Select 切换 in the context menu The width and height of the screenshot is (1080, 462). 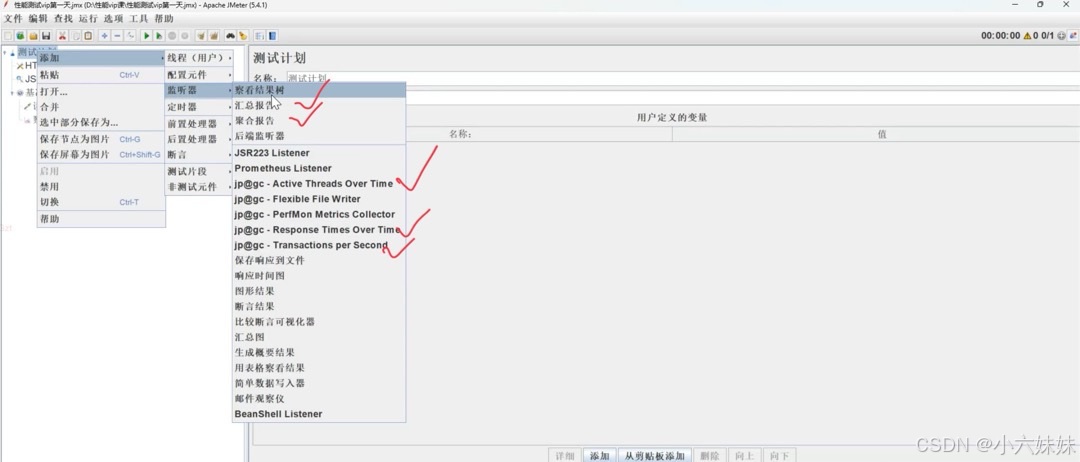(x=101, y=202)
